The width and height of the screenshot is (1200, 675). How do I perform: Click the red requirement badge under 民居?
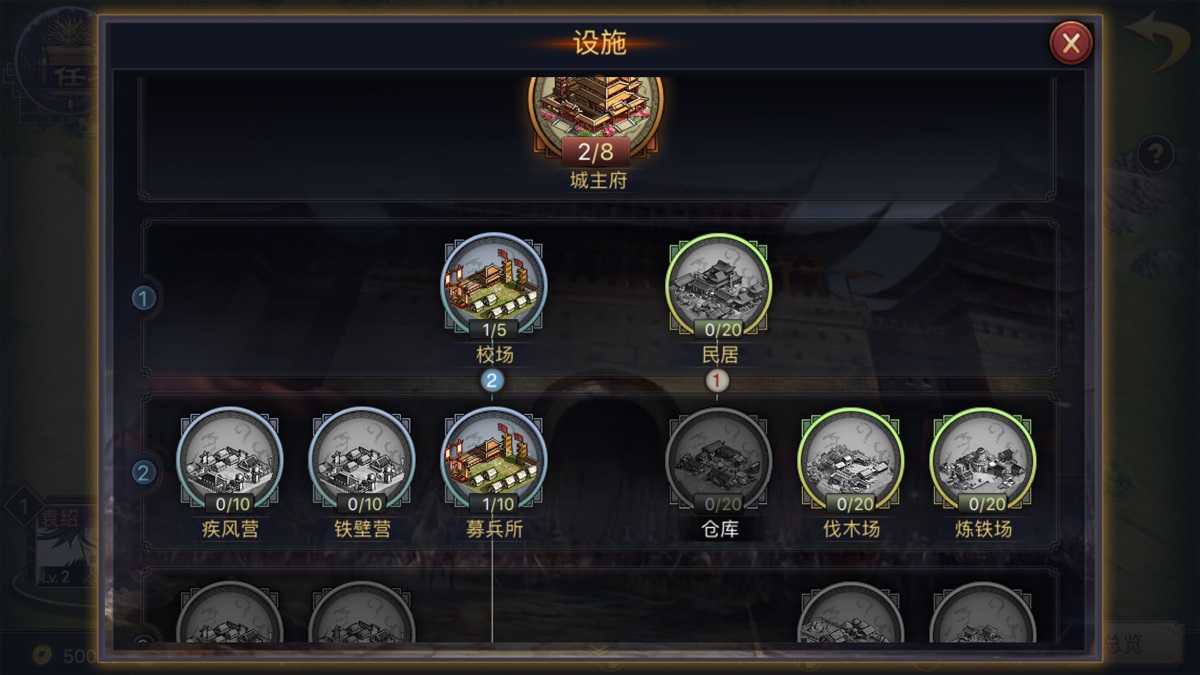point(716,380)
